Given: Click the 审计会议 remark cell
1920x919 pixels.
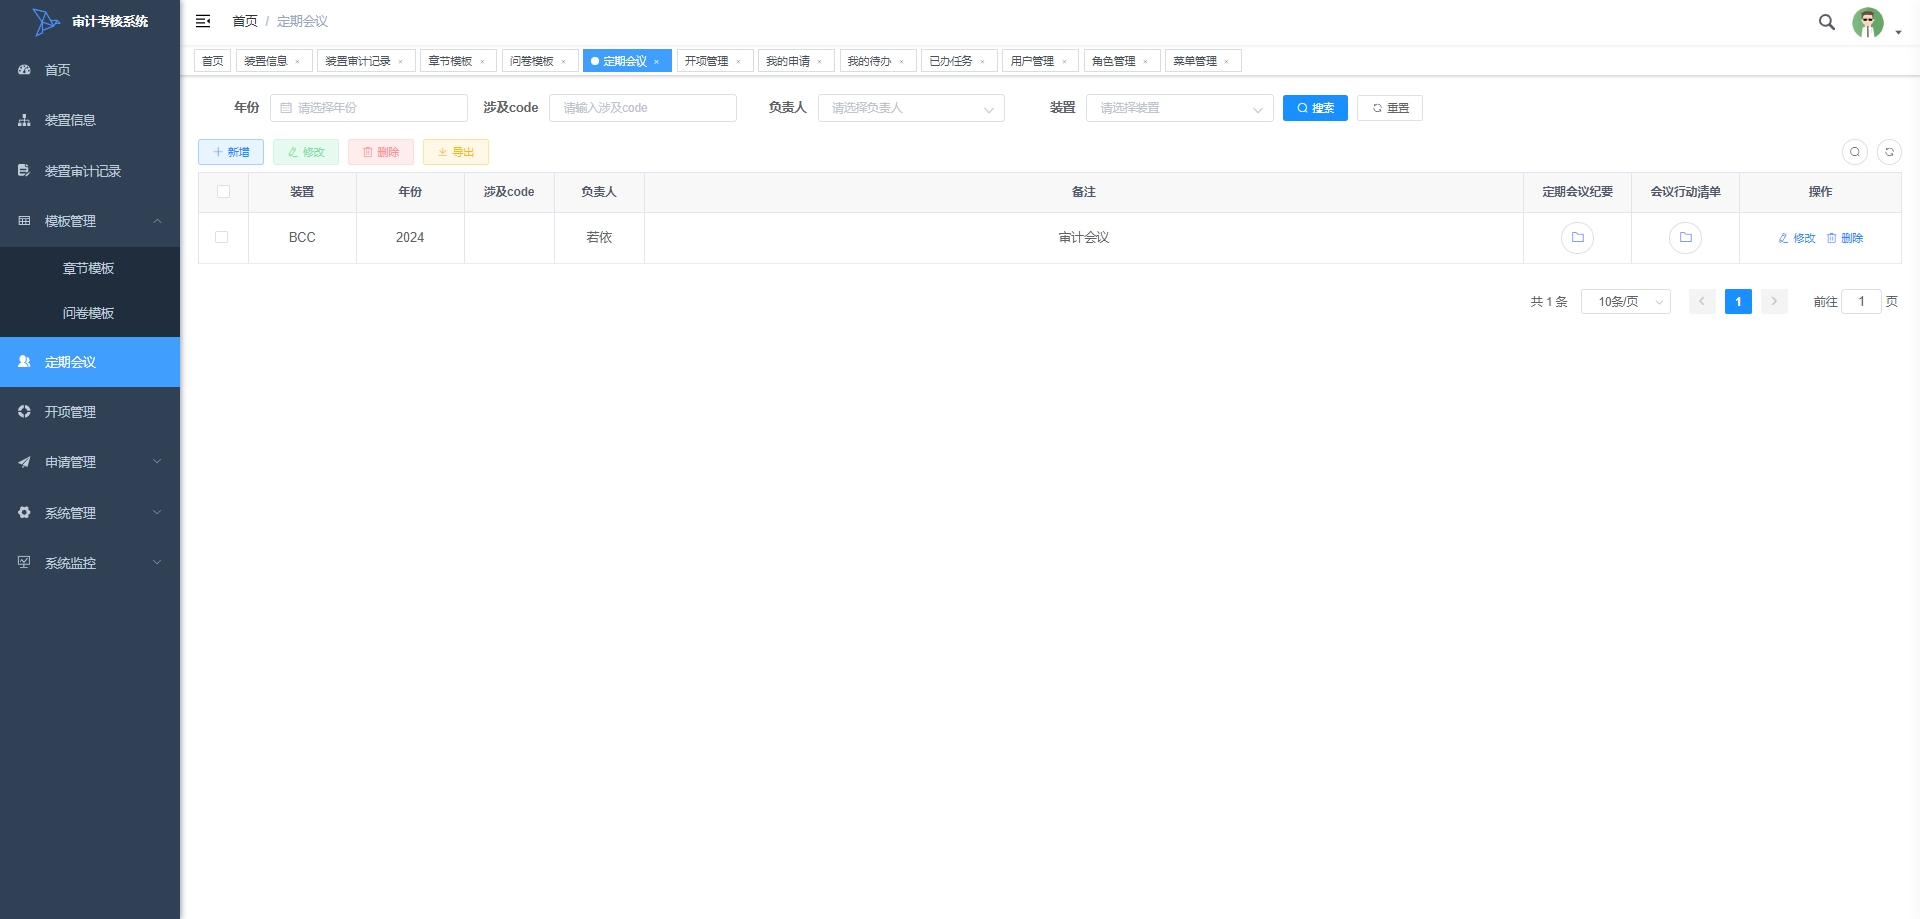Looking at the screenshot, I should (x=1084, y=238).
